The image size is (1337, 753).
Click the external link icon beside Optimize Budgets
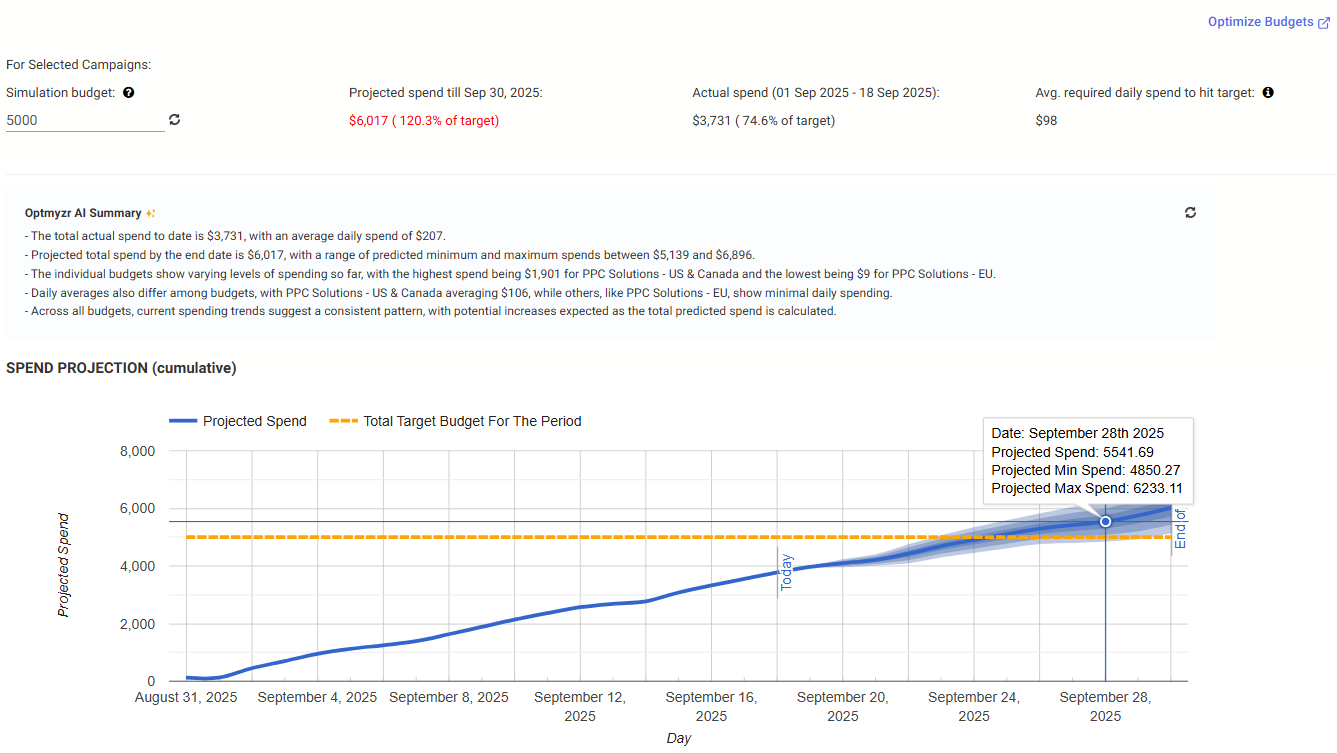1323,23
